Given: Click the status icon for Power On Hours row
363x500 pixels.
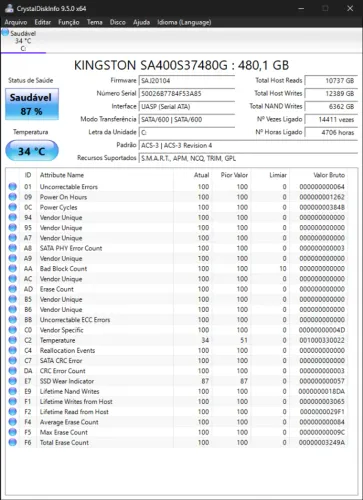Looking at the screenshot, I should click(x=13, y=197).
